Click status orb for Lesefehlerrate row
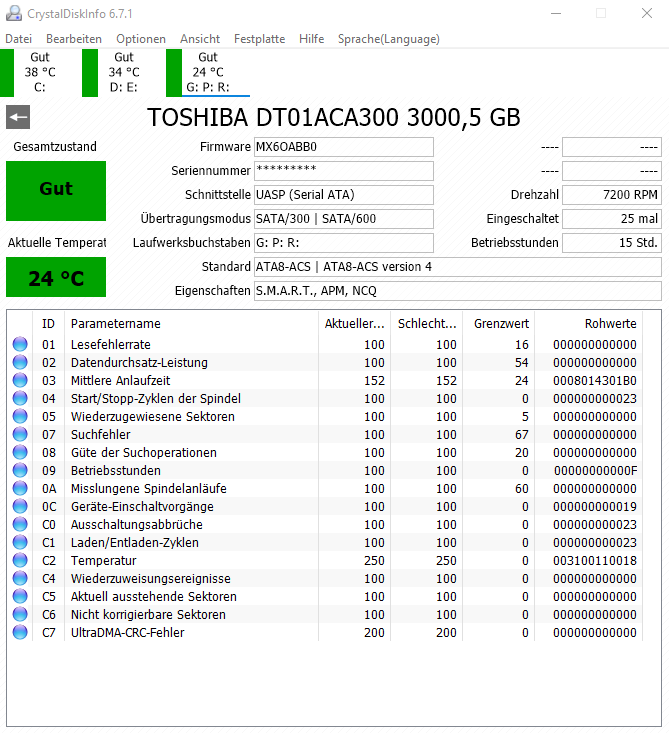Image resolution: width=669 pixels, height=733 pixels. point(20,345)
